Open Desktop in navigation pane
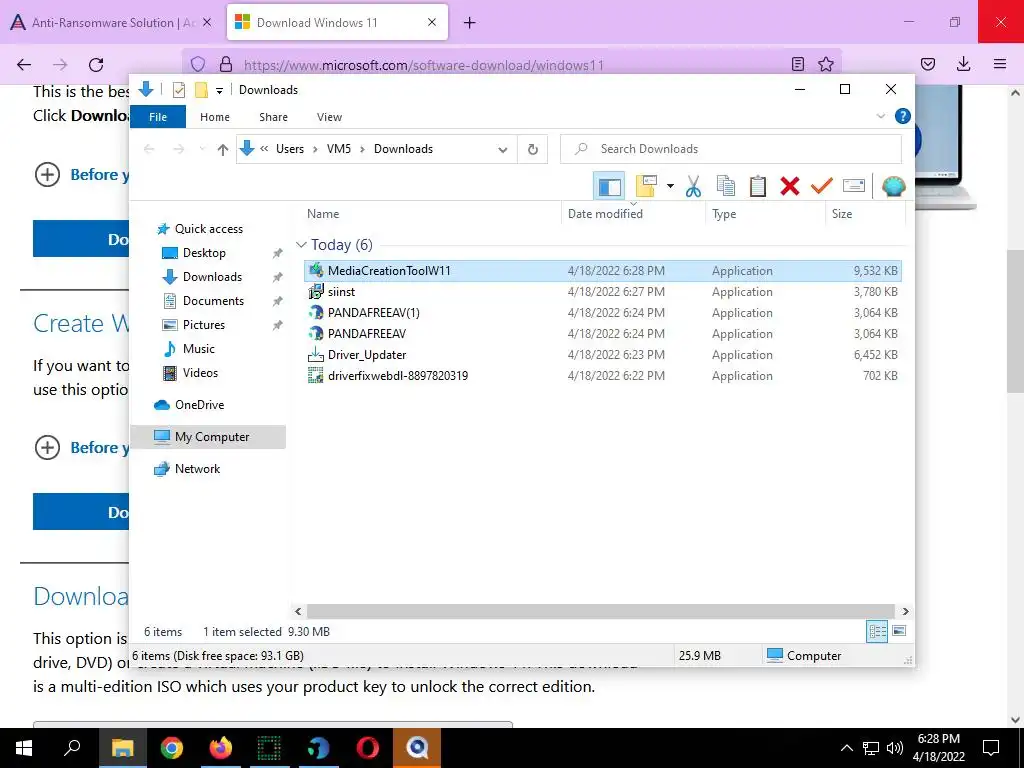This screenshot has height=768, width=1024. [204, 253]
